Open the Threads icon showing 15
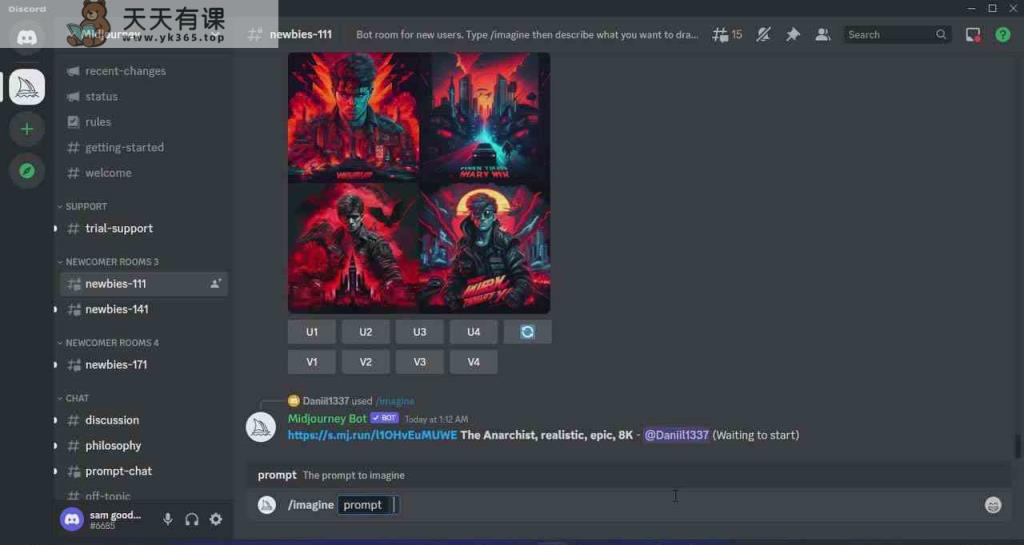The width and height of the screenshot is (1024, 545). [x=727, y=35]
